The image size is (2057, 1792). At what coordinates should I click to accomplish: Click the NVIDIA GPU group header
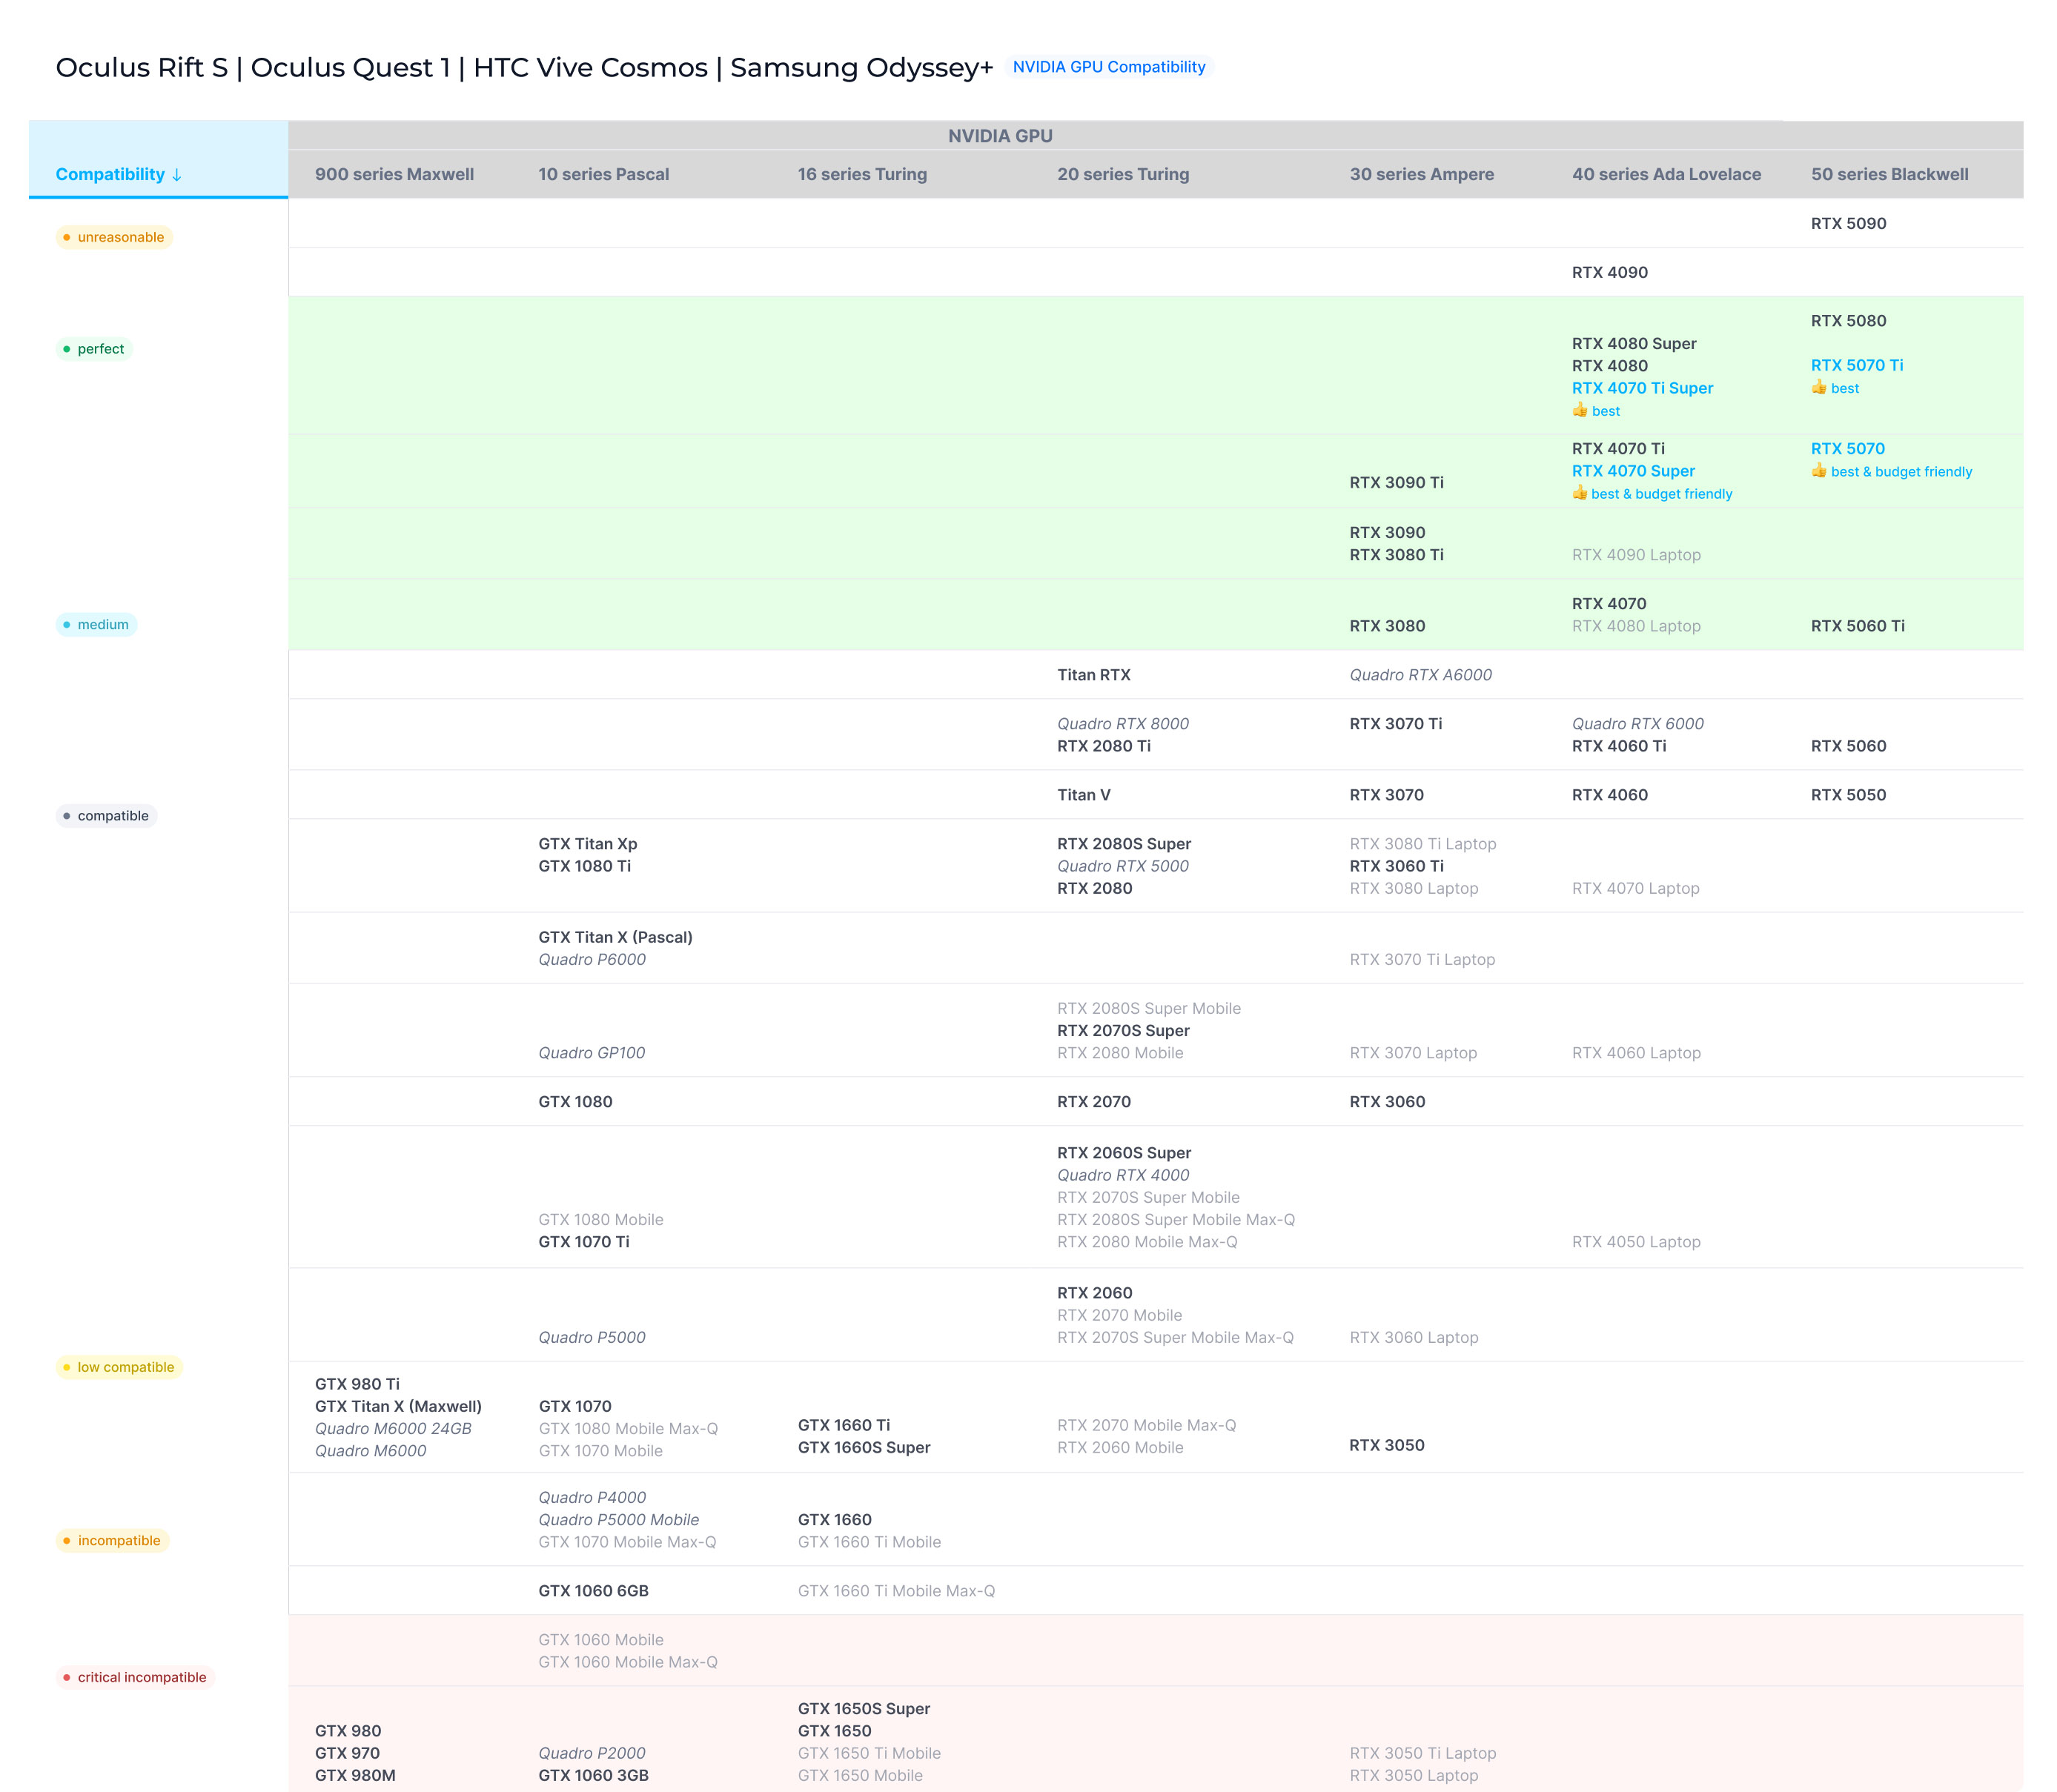[1000, 136]
